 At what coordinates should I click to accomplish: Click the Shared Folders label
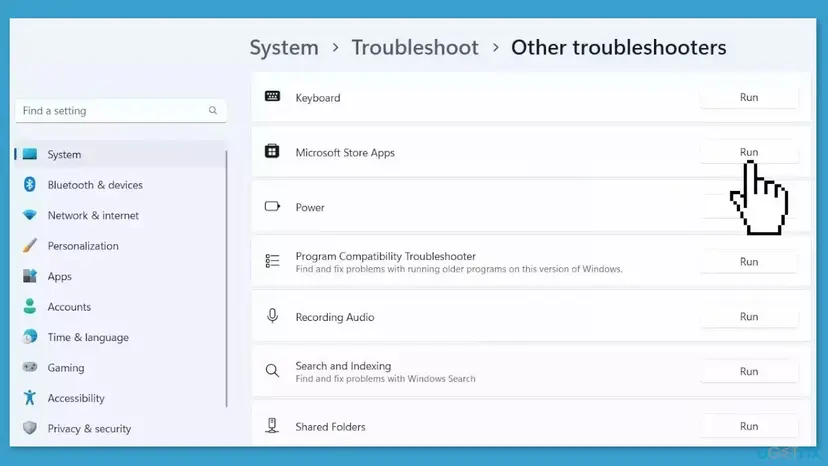point(331,427)
